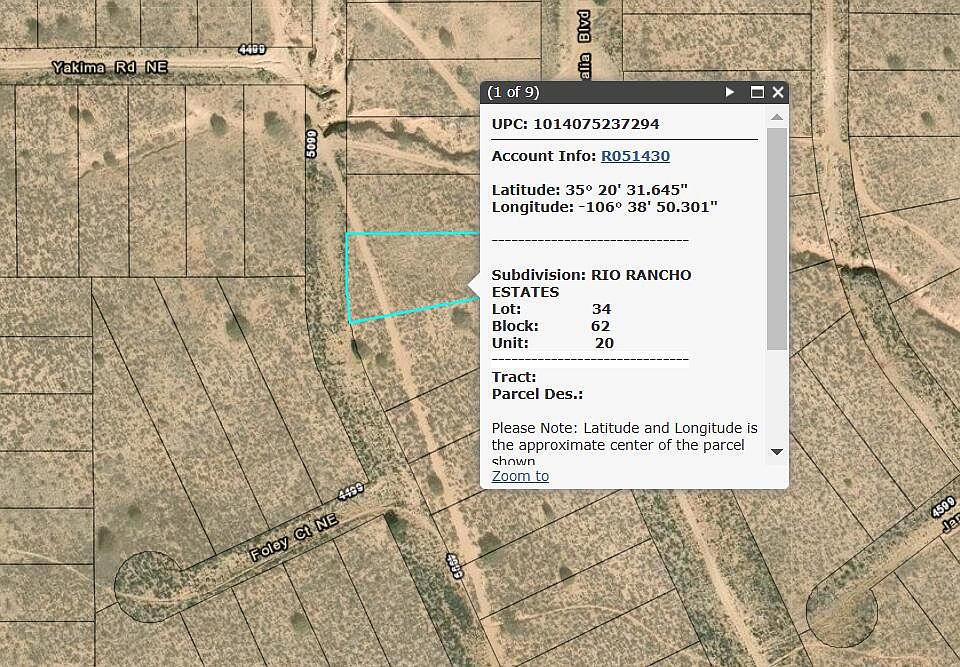Click the Latitude coordinate line in popup
The height and width of the screenshot is (667, 960).
(589, 189)
